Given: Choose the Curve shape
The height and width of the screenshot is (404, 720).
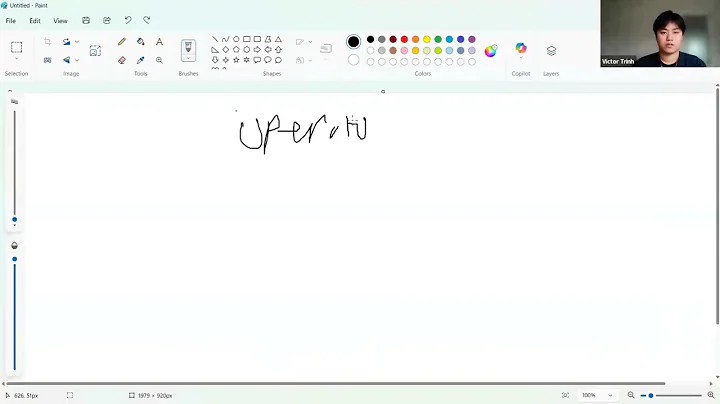Looking at the screenshot, I should 225,39.
